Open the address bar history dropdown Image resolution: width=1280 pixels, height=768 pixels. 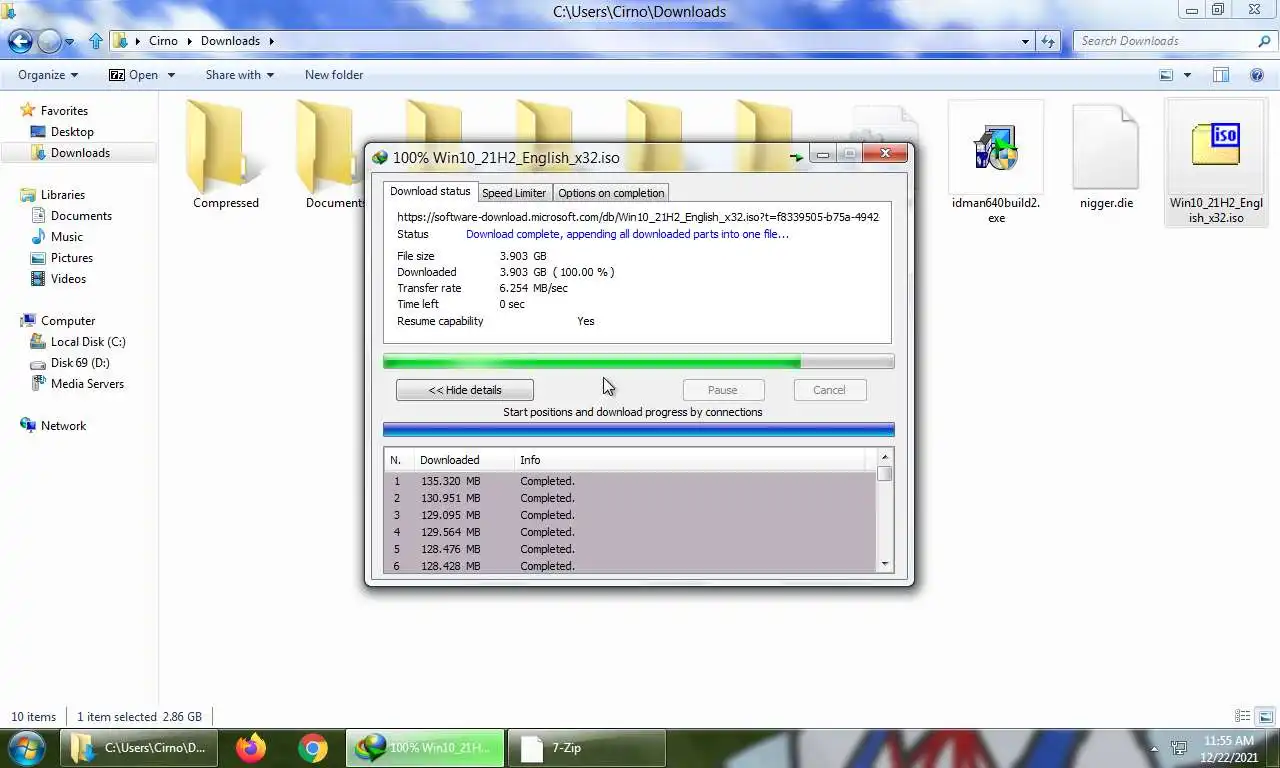(1026, 41)
